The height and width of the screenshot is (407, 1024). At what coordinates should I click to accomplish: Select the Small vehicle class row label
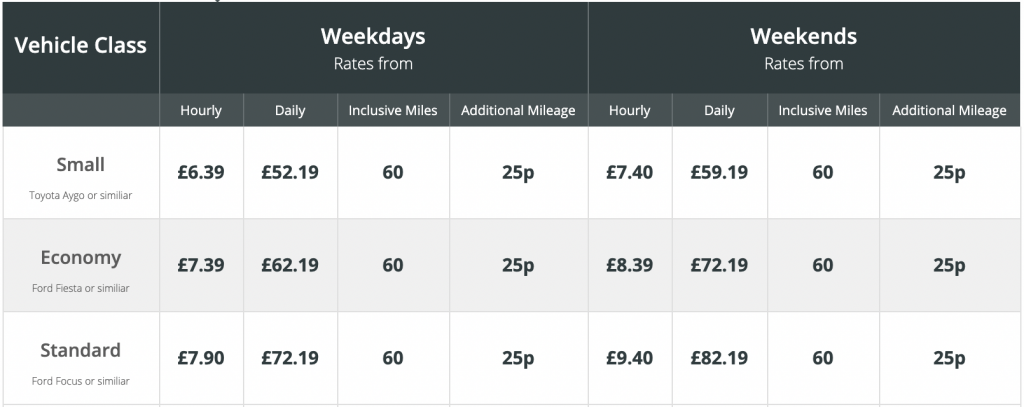pos(80,165)
